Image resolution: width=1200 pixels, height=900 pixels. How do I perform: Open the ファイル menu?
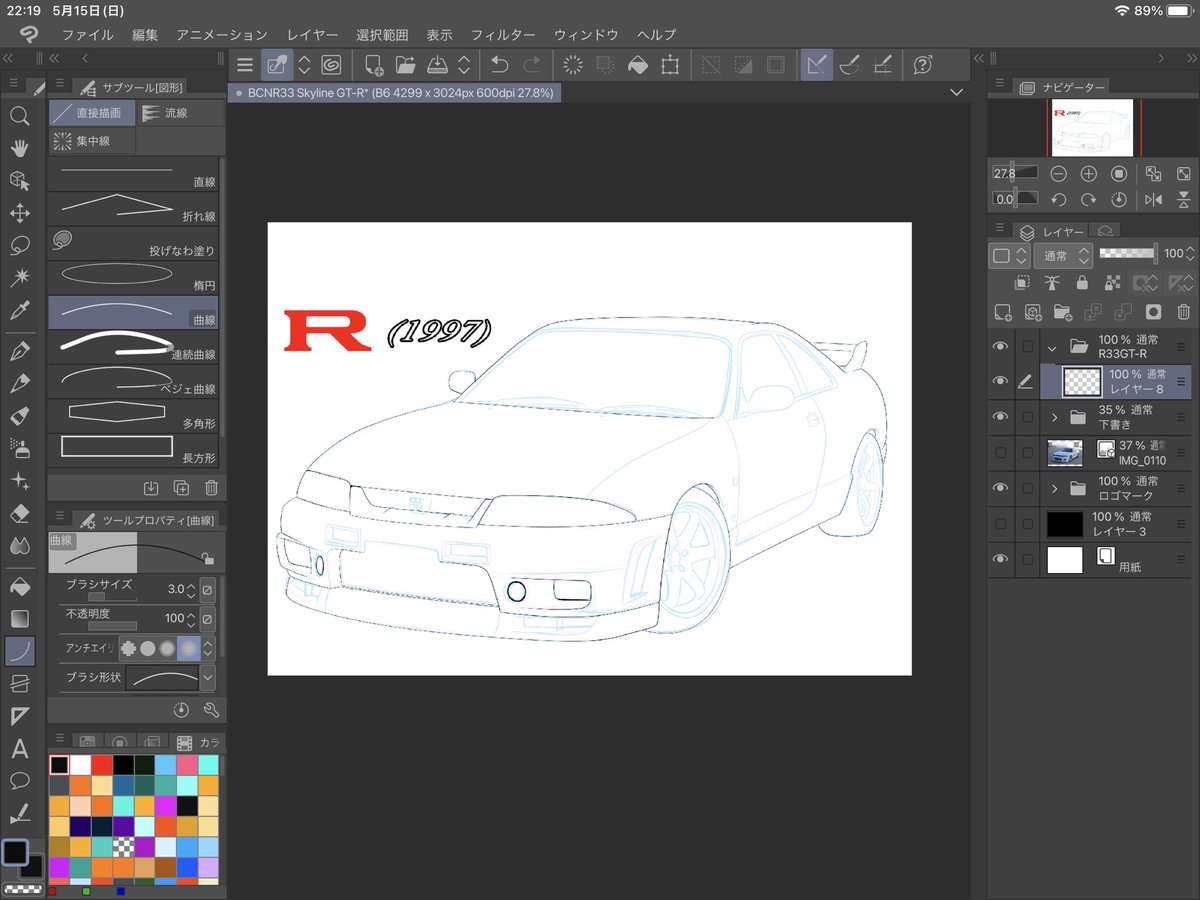click(87, 35)
